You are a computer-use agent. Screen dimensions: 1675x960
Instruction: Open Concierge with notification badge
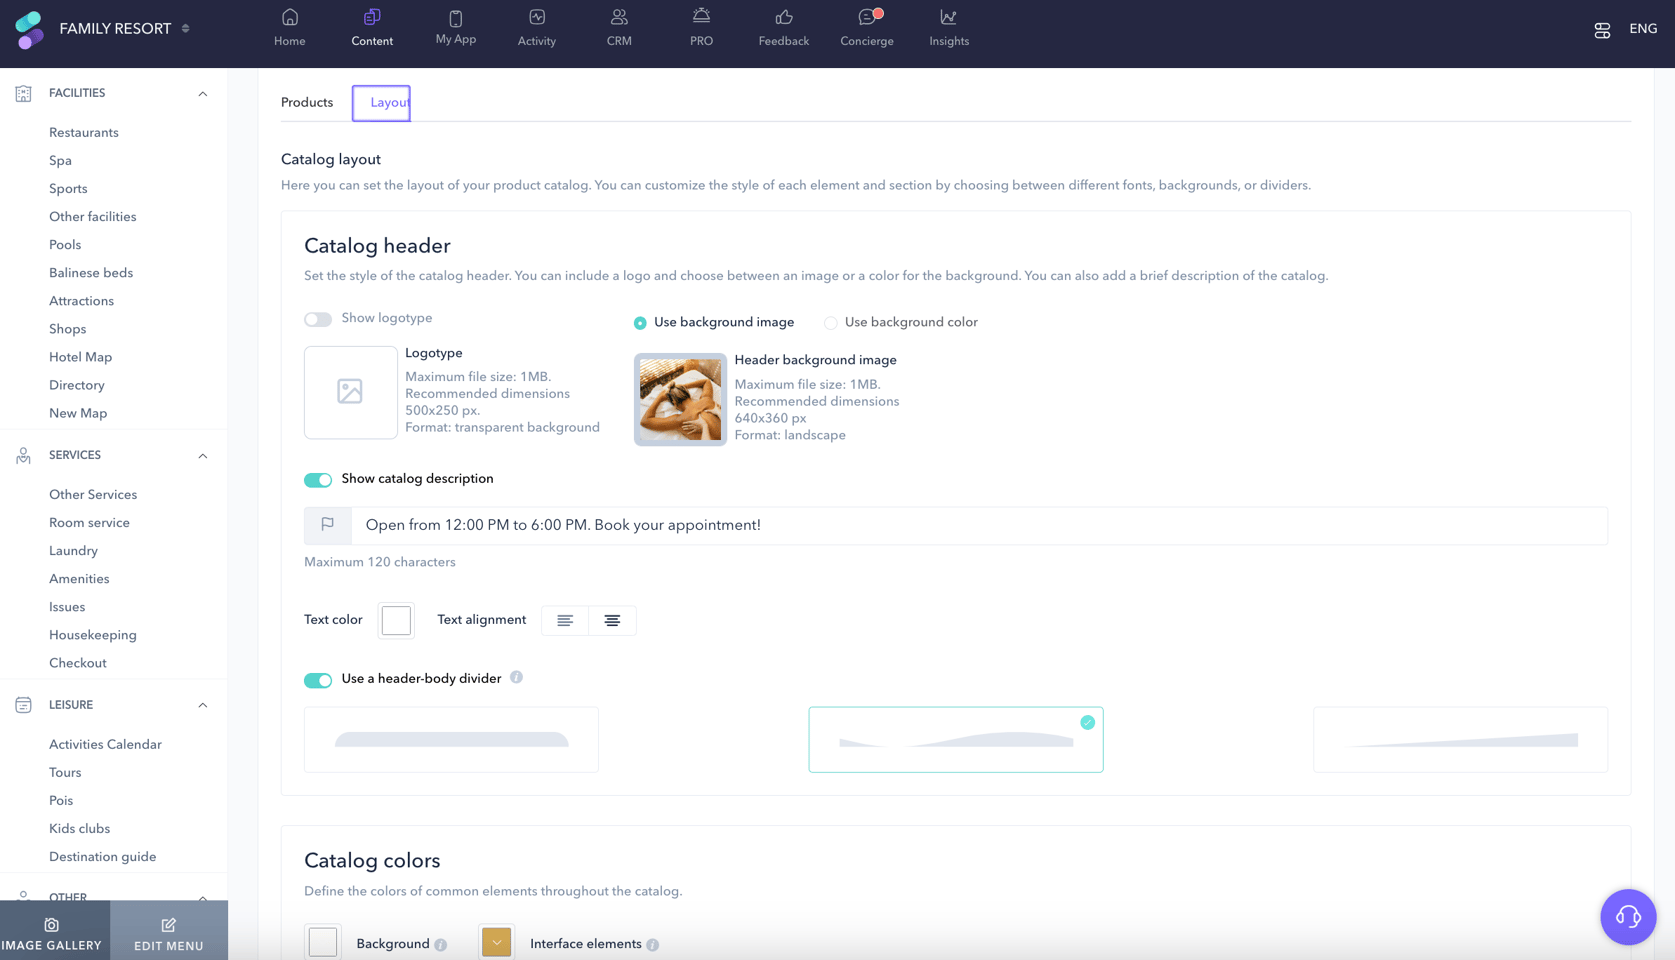pos(866,28)
